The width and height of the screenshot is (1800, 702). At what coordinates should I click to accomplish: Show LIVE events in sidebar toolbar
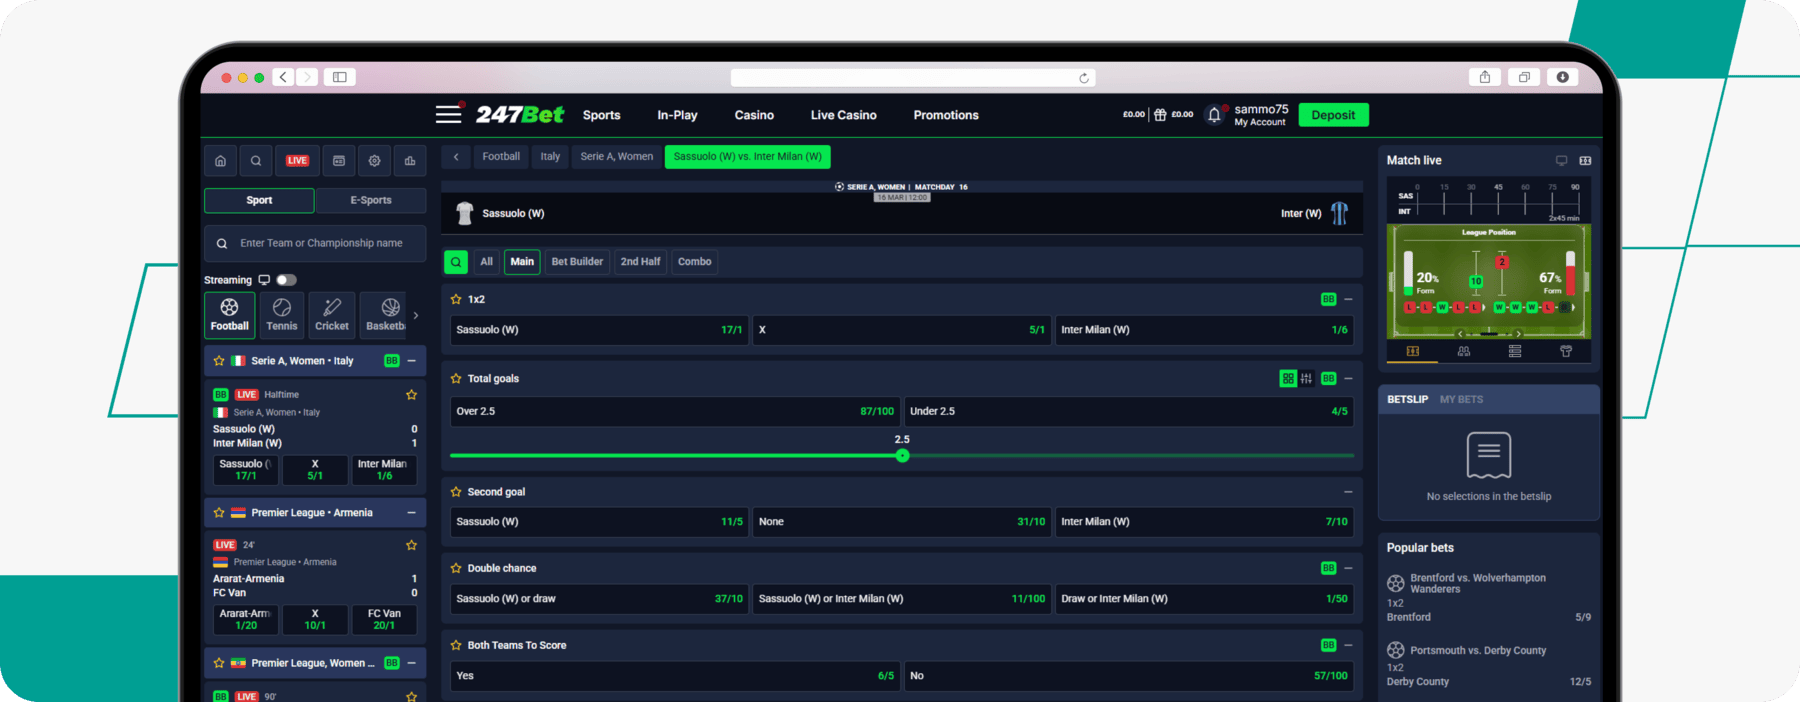point(297,161)
